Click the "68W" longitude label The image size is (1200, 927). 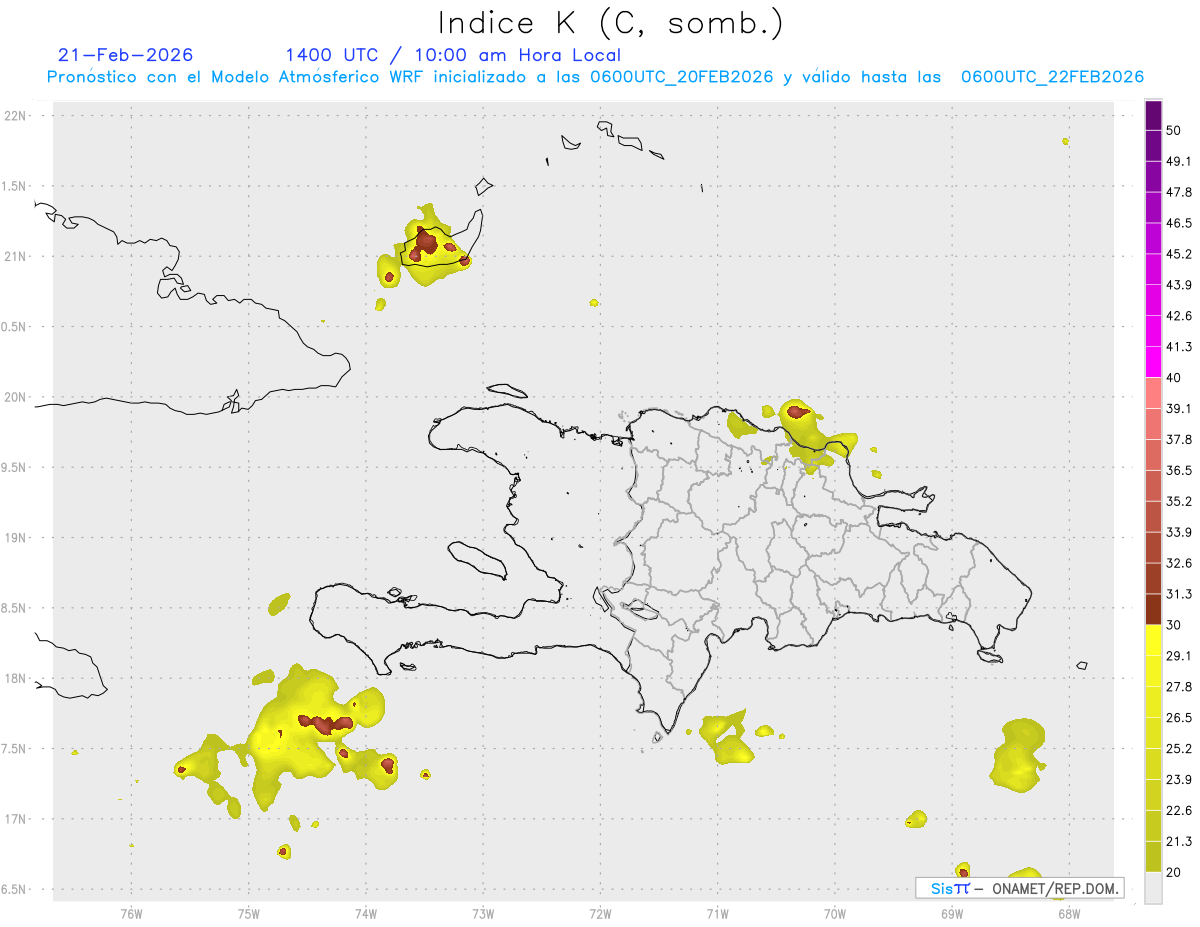coord(1069,913)
